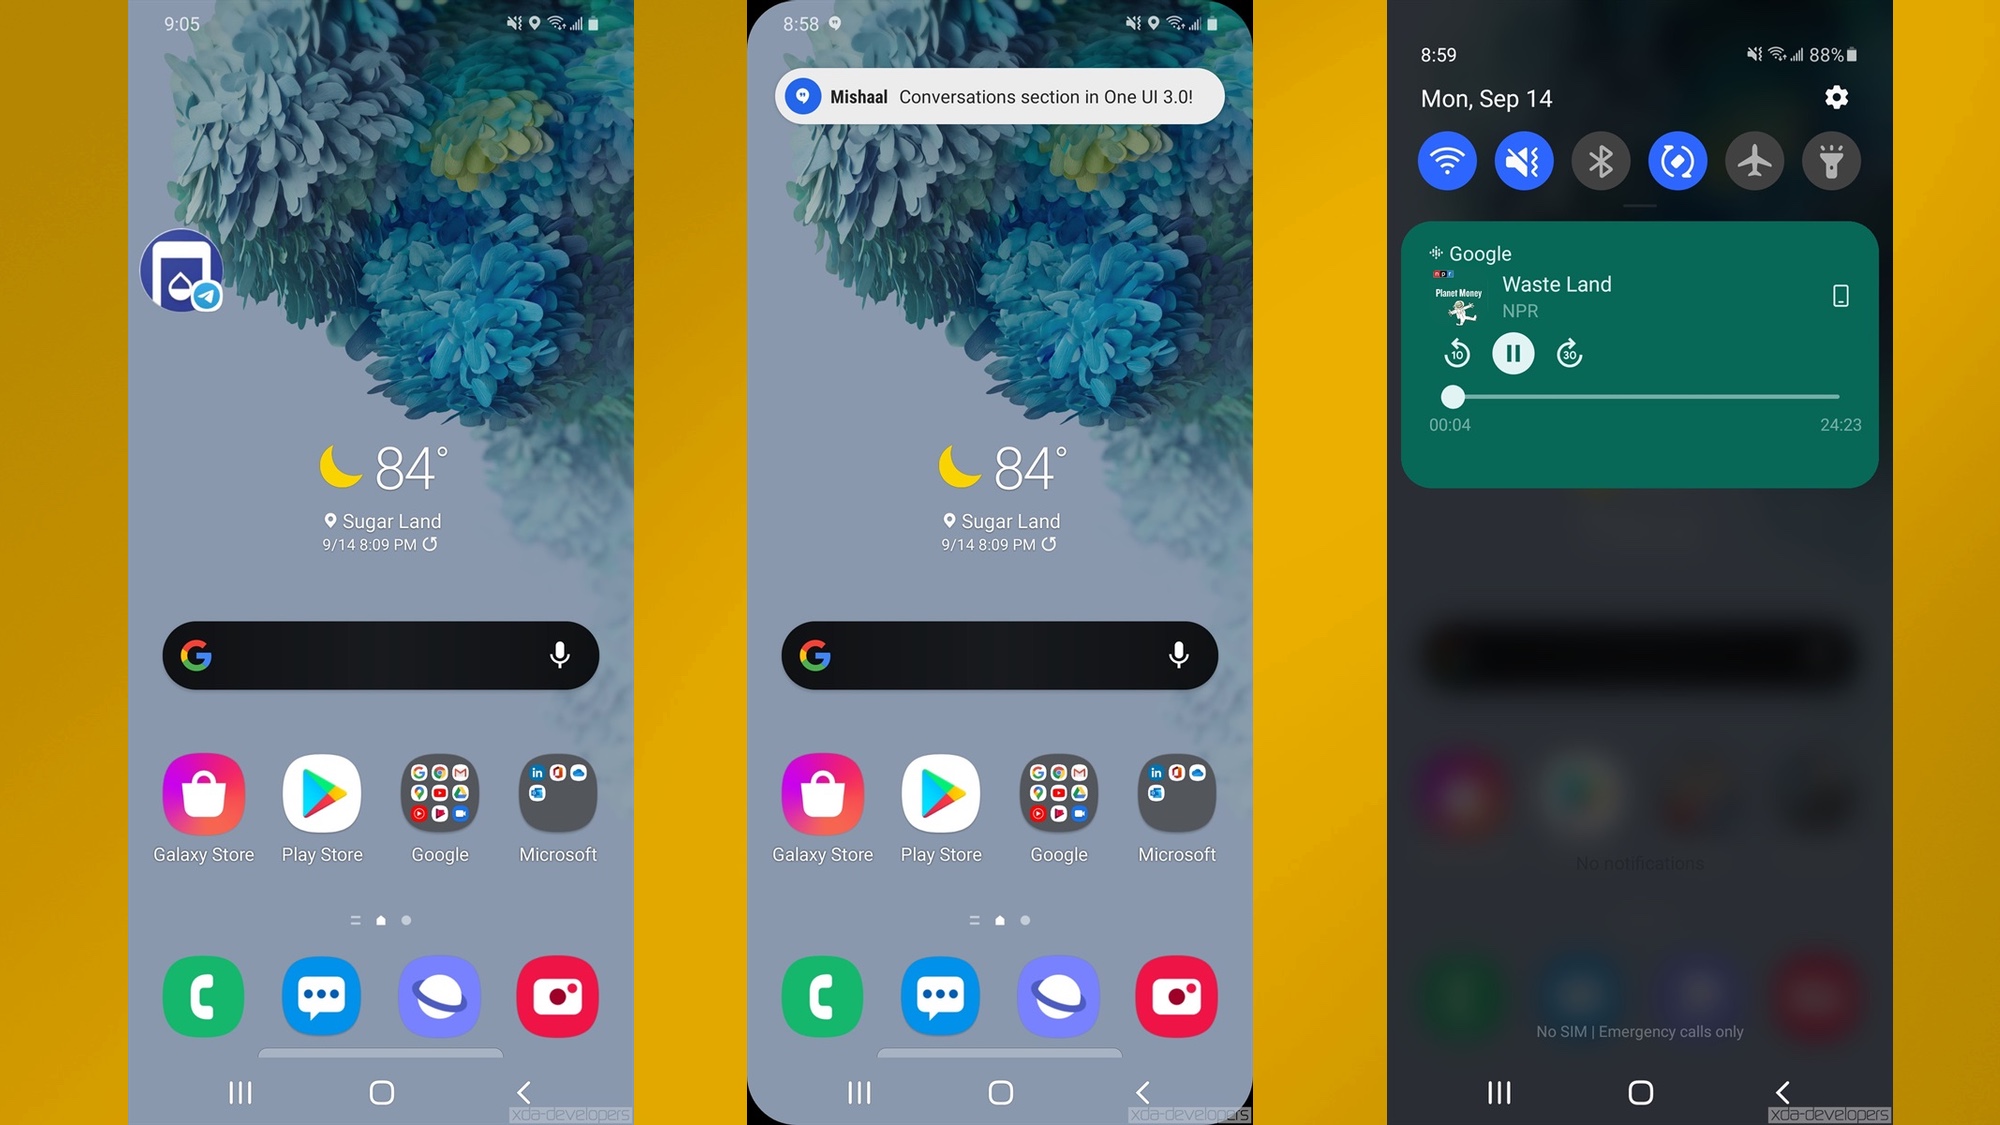
Task: Drag the podcast playback progress slider
Action: [x=1453, y=396]
